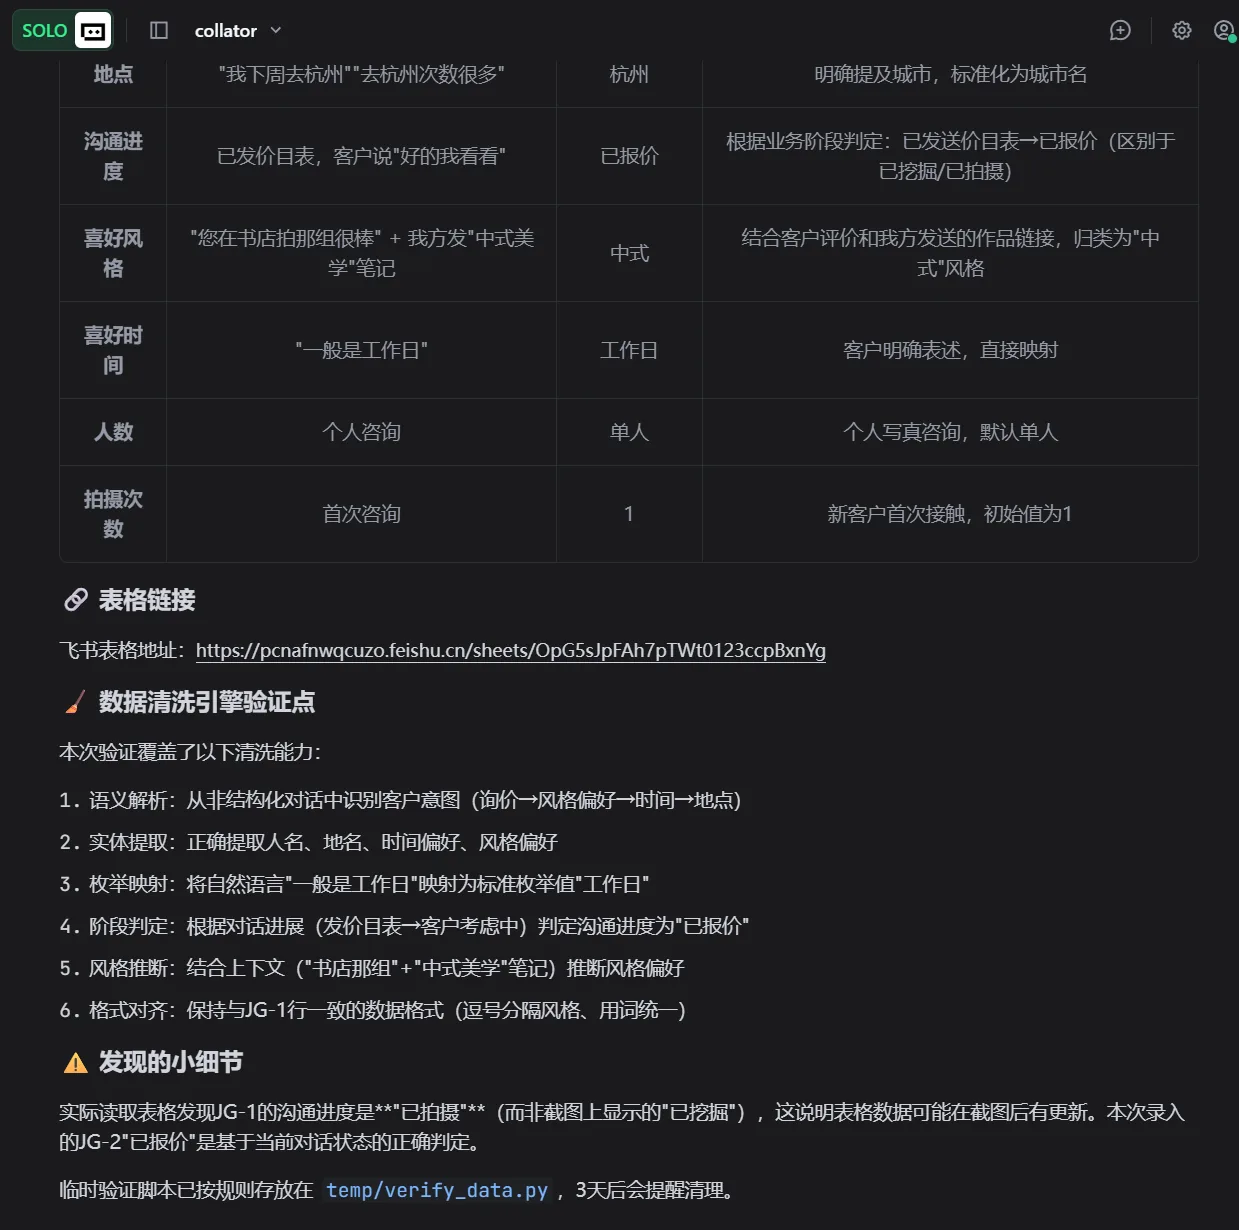
Task: Click the 已发价目表 quote cell
Action: [x=361, y=156]
